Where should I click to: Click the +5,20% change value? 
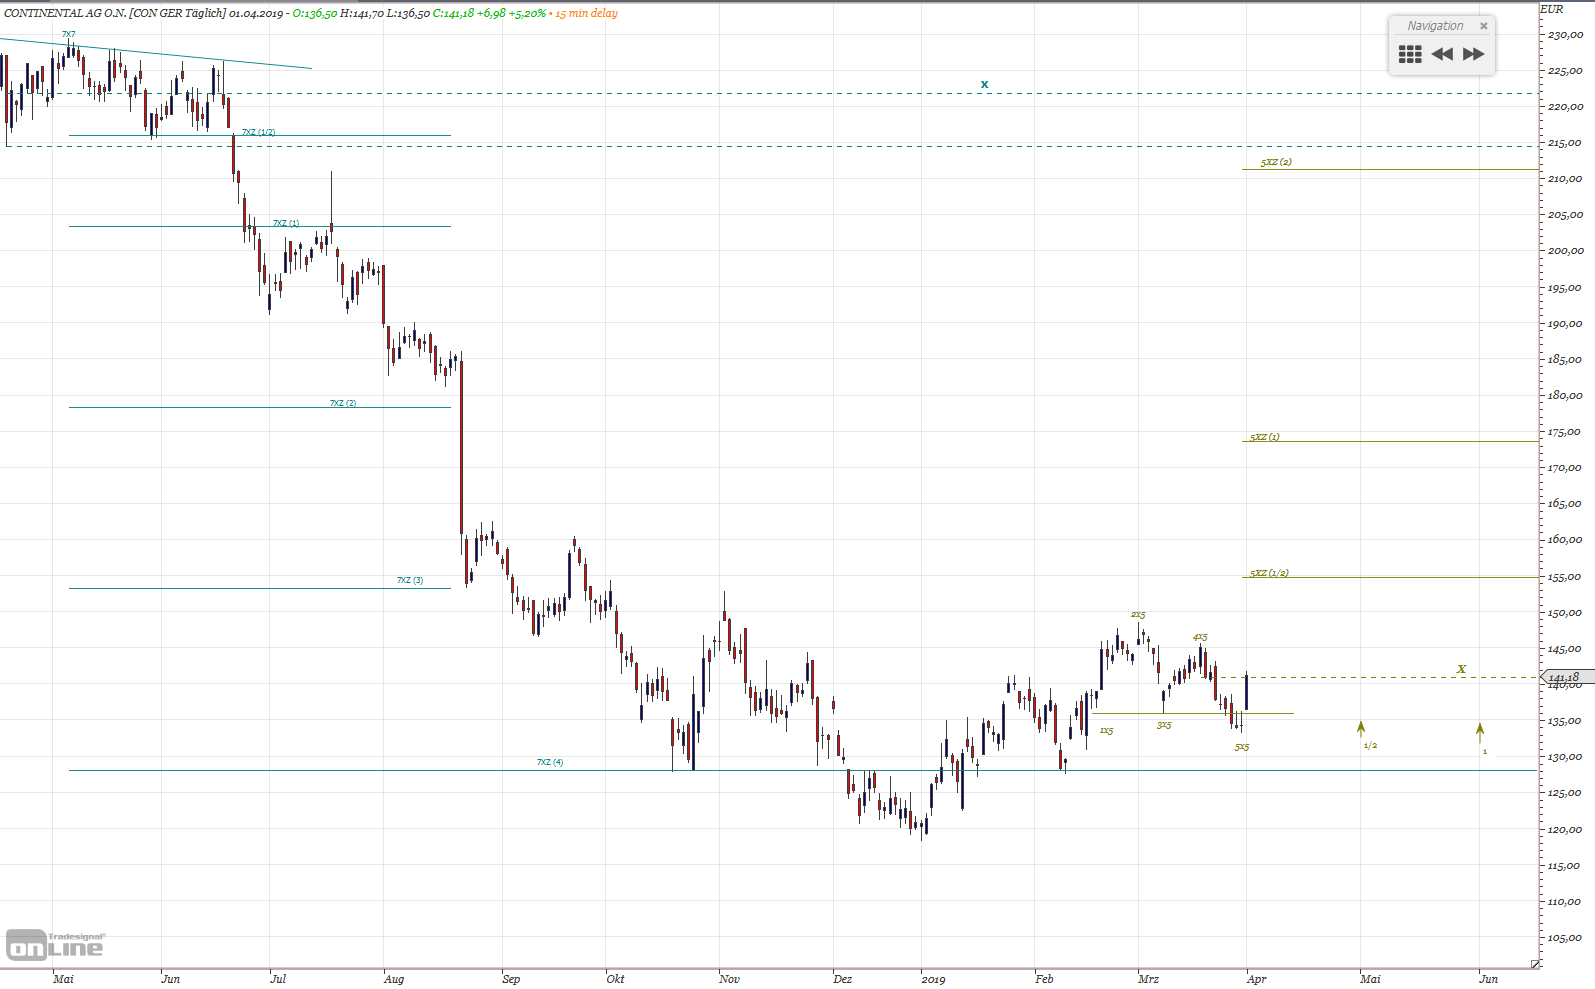pos(527,13)
